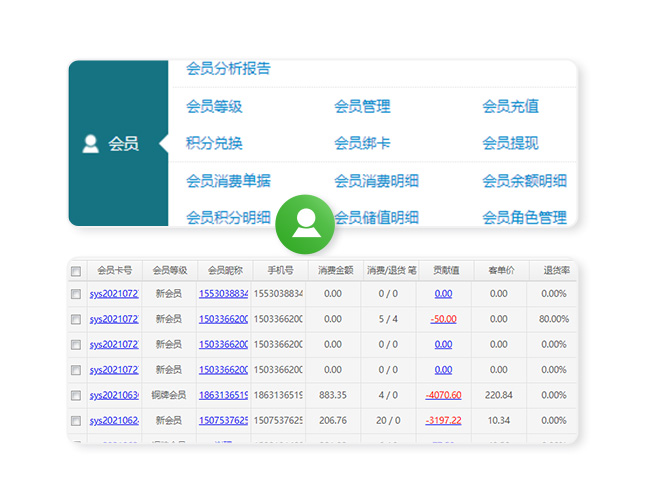This screenshot has height=488, width=650.
Task: Select 会员管理 in the member menu
Action: pos(362,107)
